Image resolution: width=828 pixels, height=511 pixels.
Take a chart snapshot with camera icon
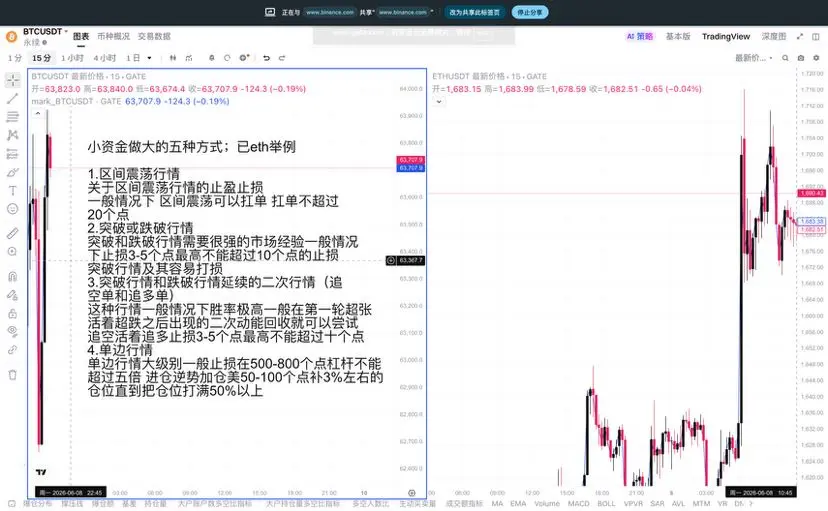tap(801, 58)
